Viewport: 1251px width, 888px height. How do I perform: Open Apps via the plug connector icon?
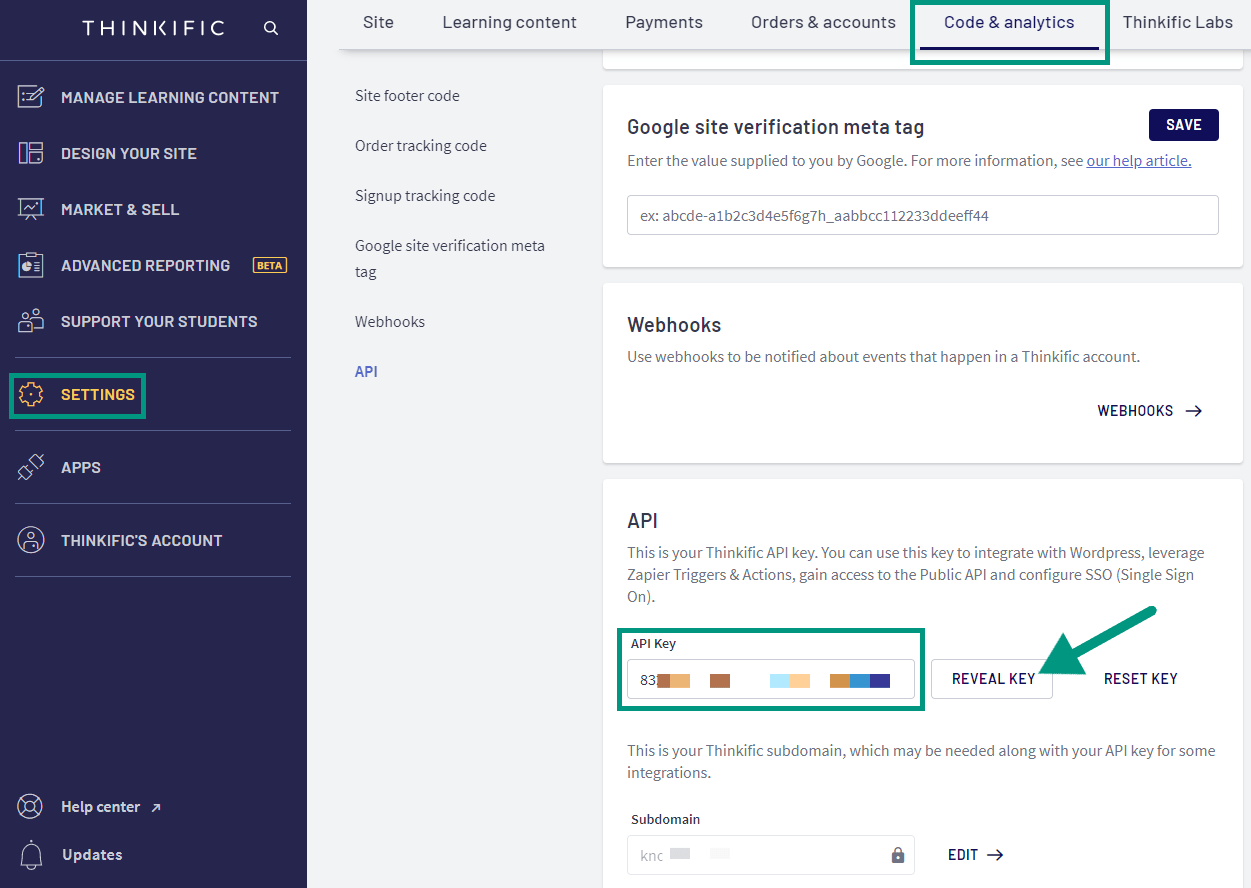click(31, 466)
